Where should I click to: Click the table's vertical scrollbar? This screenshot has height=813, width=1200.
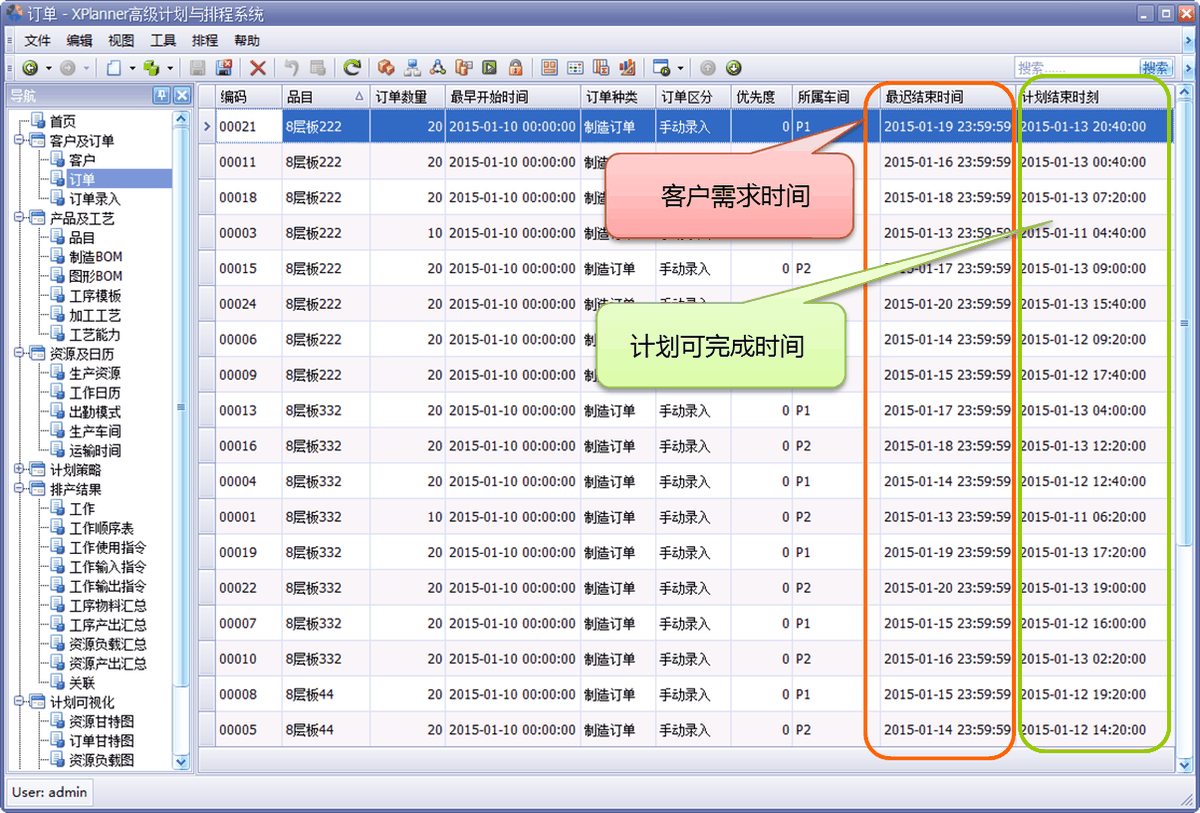coord(1184,430)
